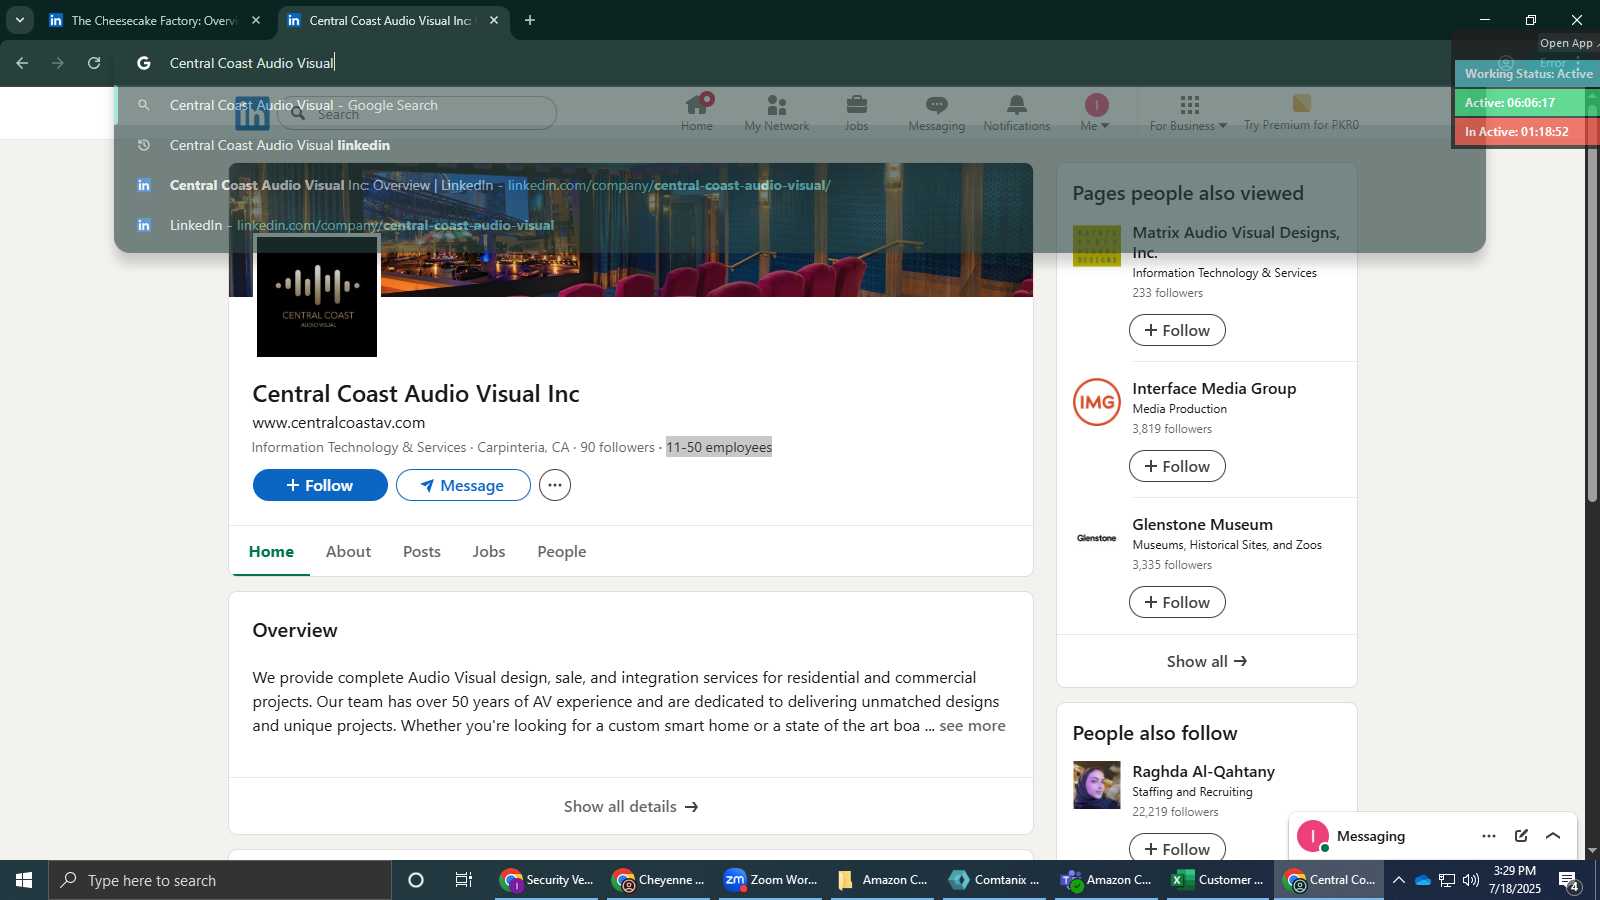Open the 'Inc: Overview | LinkedIn' suggestion

click(x=800, y=185)
